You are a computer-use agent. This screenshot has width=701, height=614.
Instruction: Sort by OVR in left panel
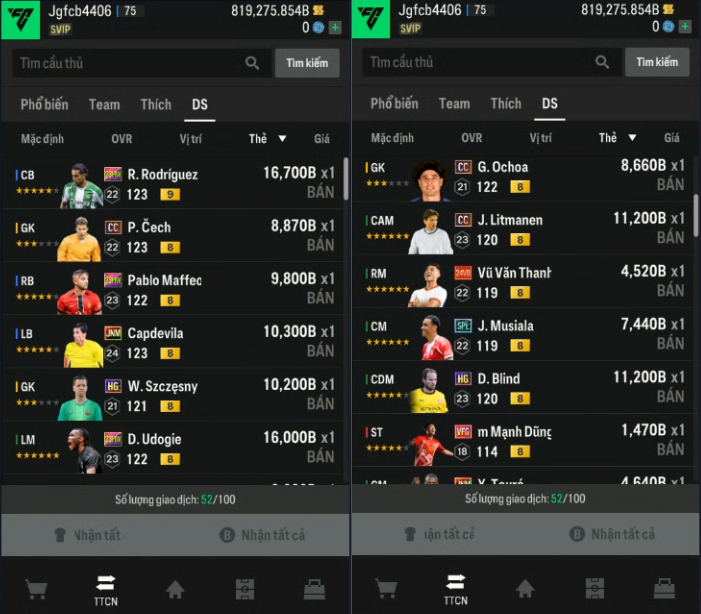122,139
